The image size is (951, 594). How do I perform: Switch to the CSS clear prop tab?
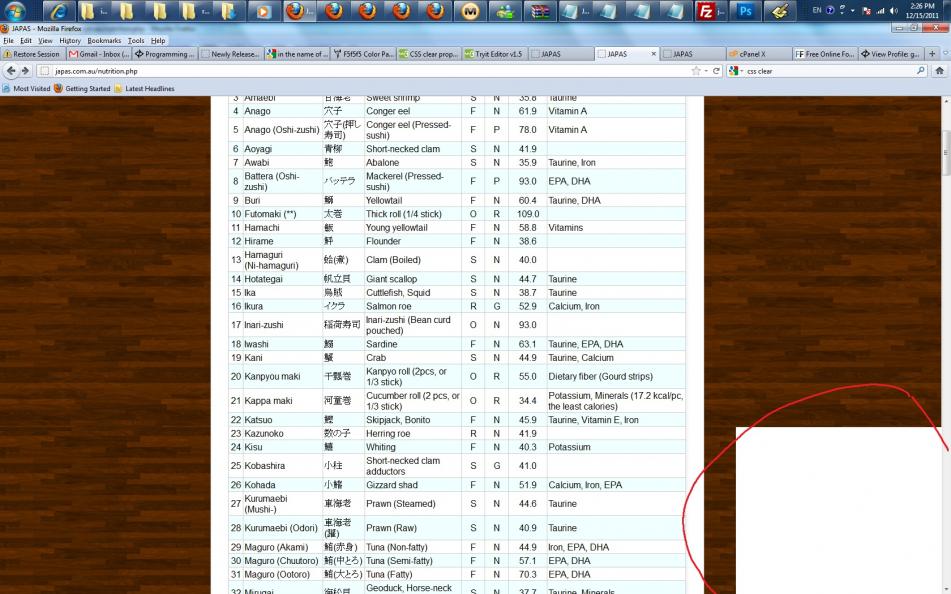pyautogui.click(x=429, y=54)
